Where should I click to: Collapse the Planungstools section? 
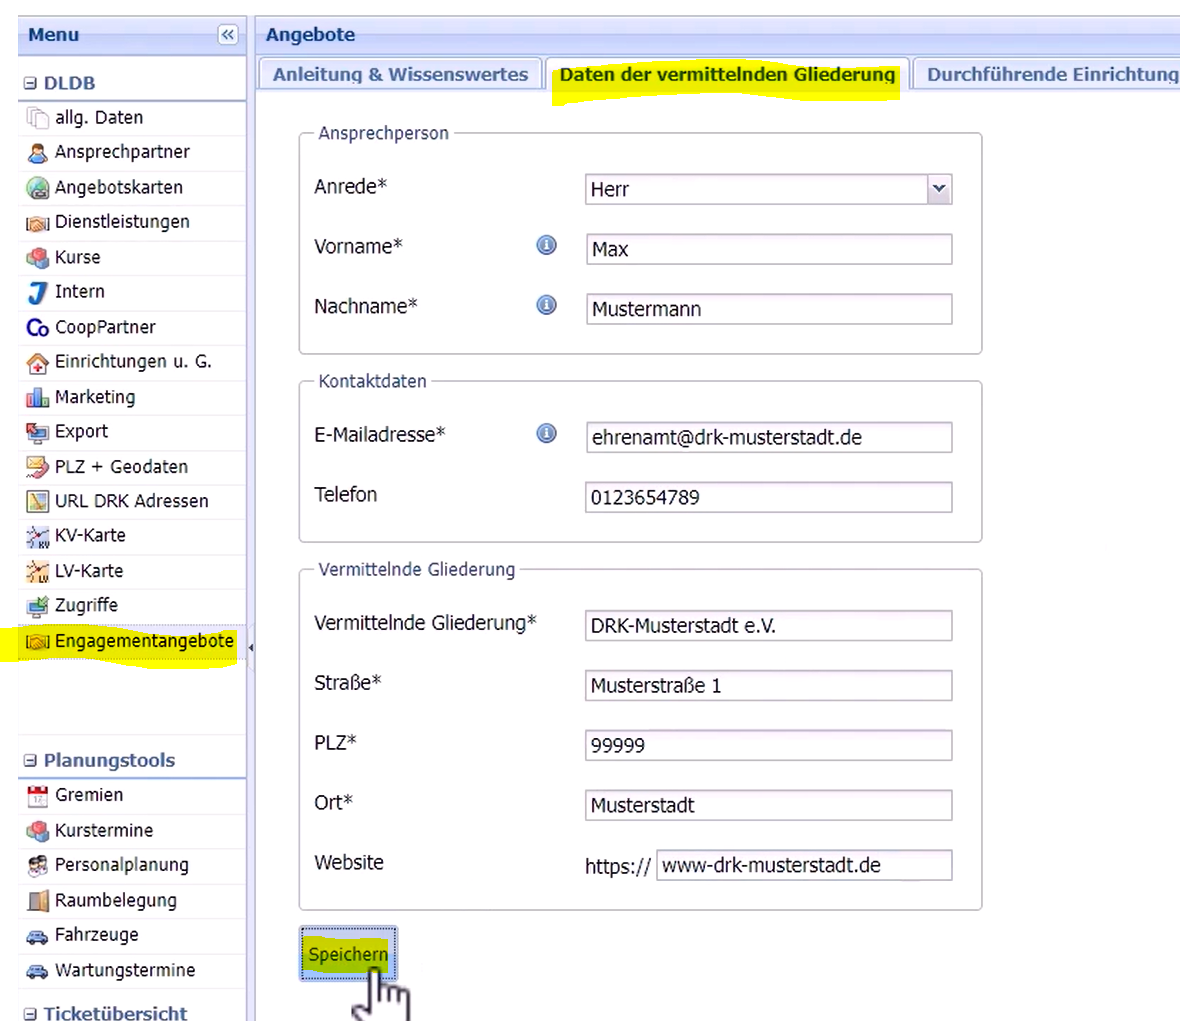pos(30,761)
